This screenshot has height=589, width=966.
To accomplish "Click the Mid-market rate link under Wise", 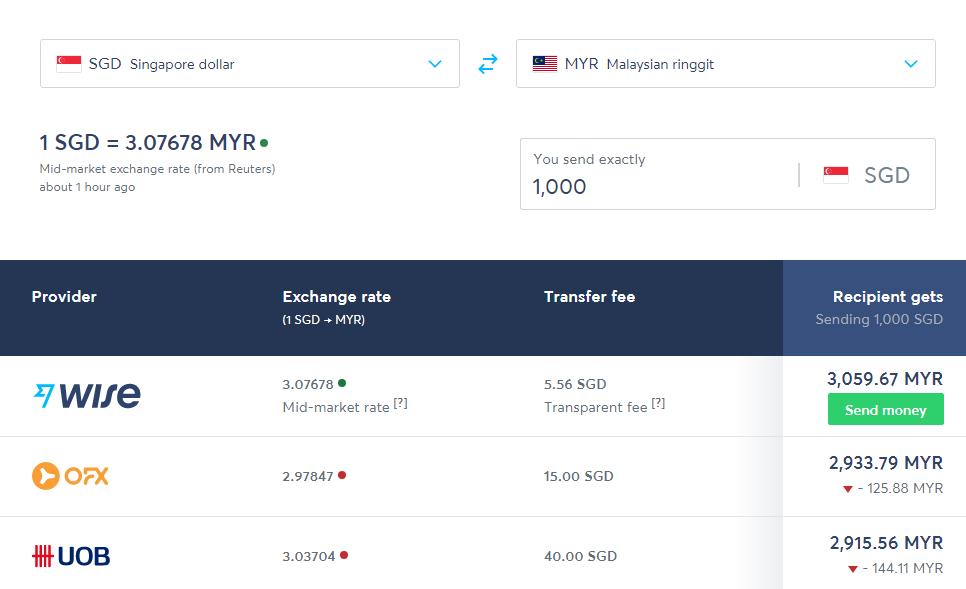I will click(336, 406).
